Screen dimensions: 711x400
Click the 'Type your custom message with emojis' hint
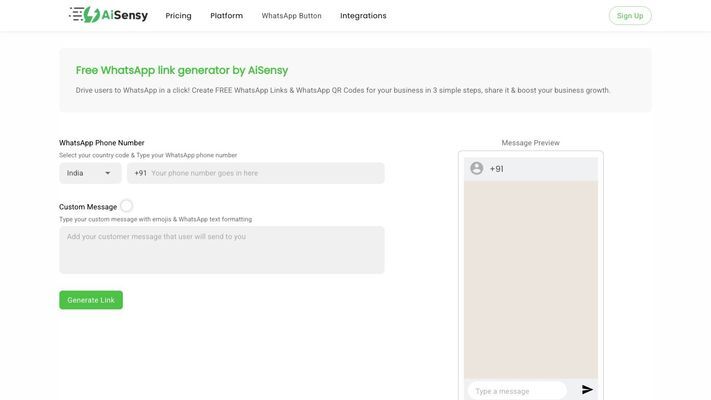156,219
